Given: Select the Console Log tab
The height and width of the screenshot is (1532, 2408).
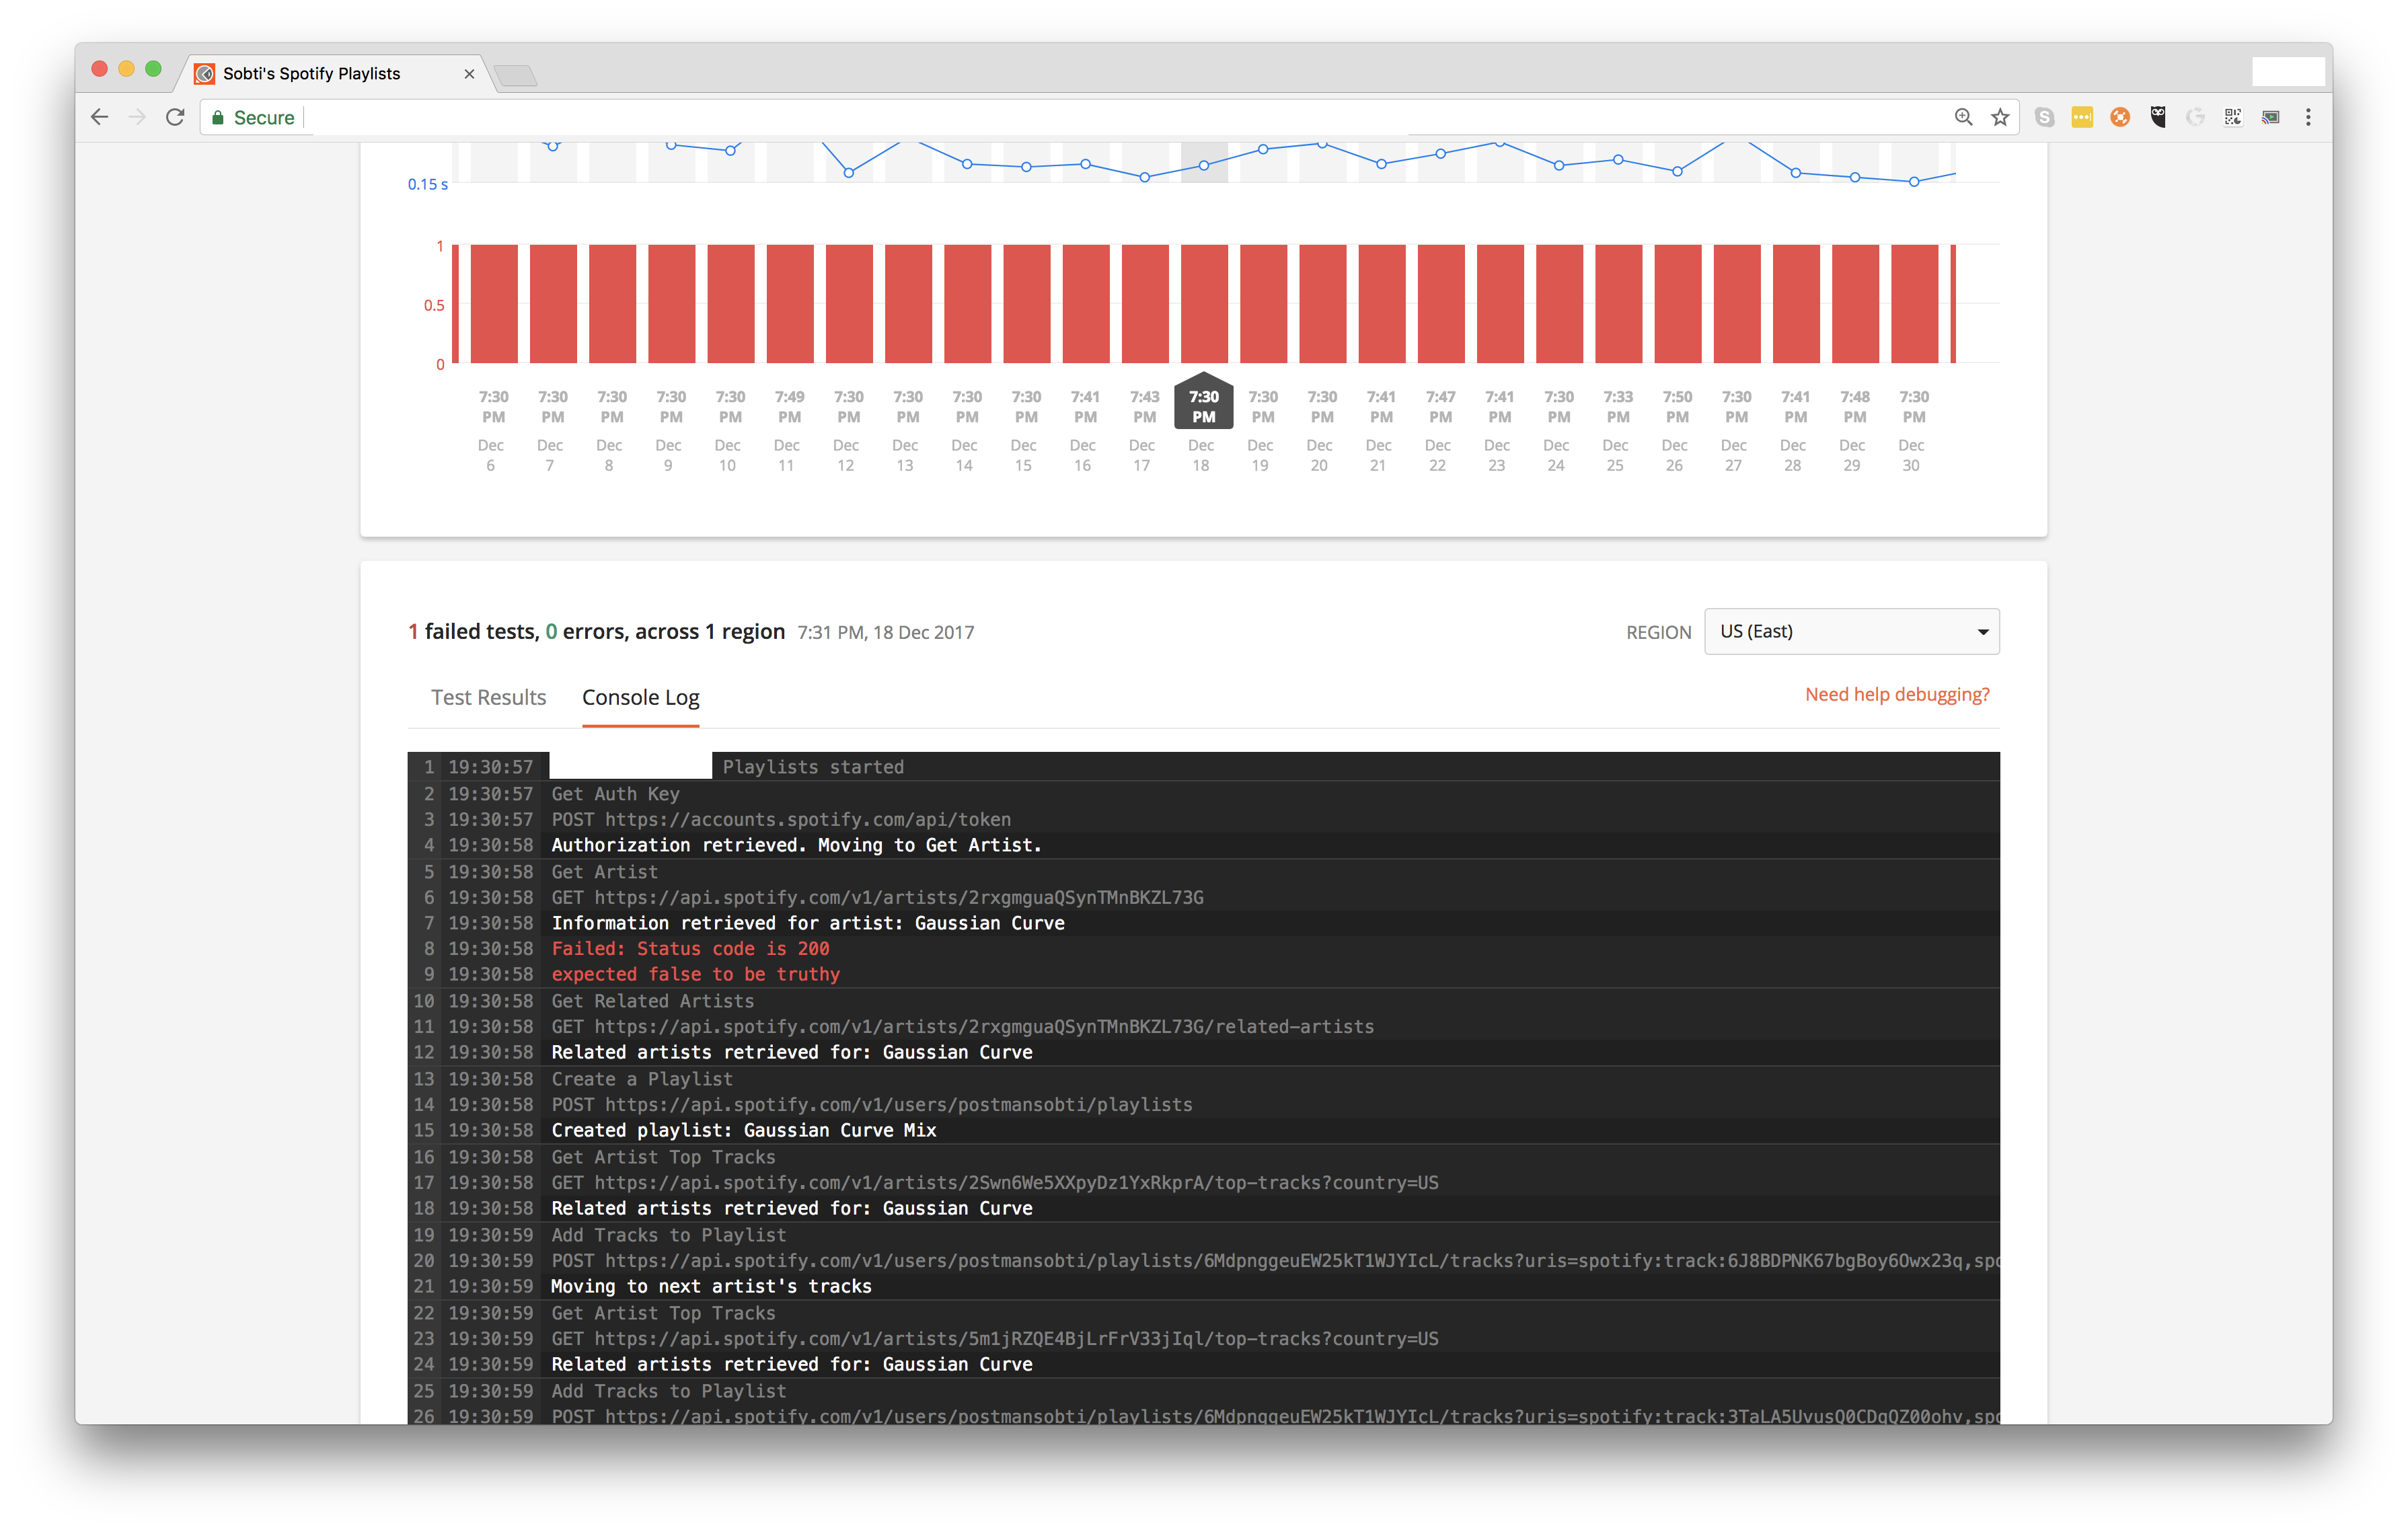Looking at the screenshot, I should (640, 697).
